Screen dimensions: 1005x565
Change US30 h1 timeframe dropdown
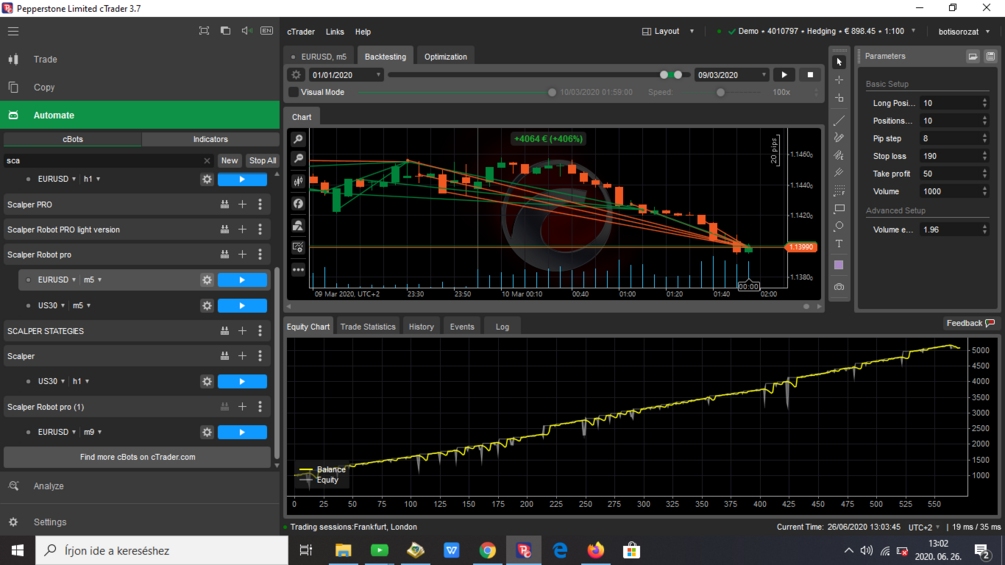(81, 381)
